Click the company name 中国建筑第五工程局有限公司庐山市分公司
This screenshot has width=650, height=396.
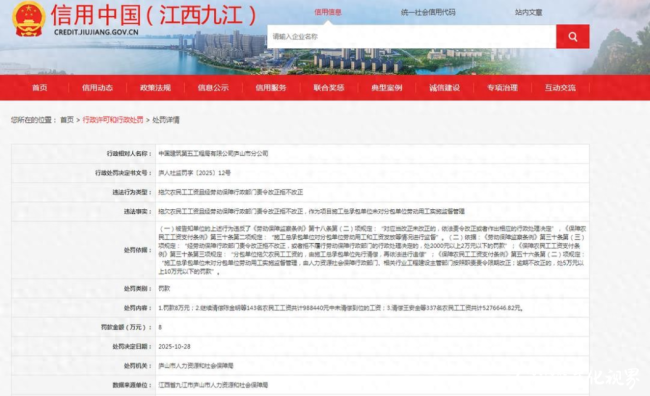[213, 153]
